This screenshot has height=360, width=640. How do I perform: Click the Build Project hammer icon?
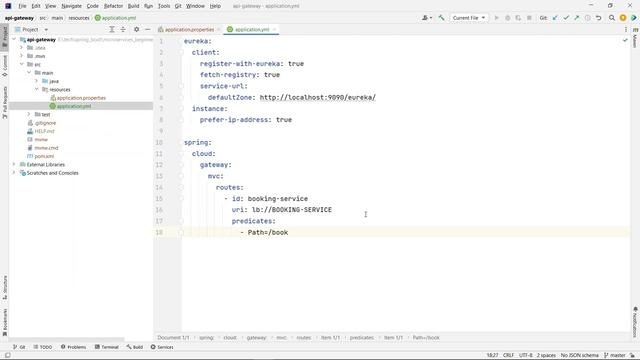[x=441, y=18]
